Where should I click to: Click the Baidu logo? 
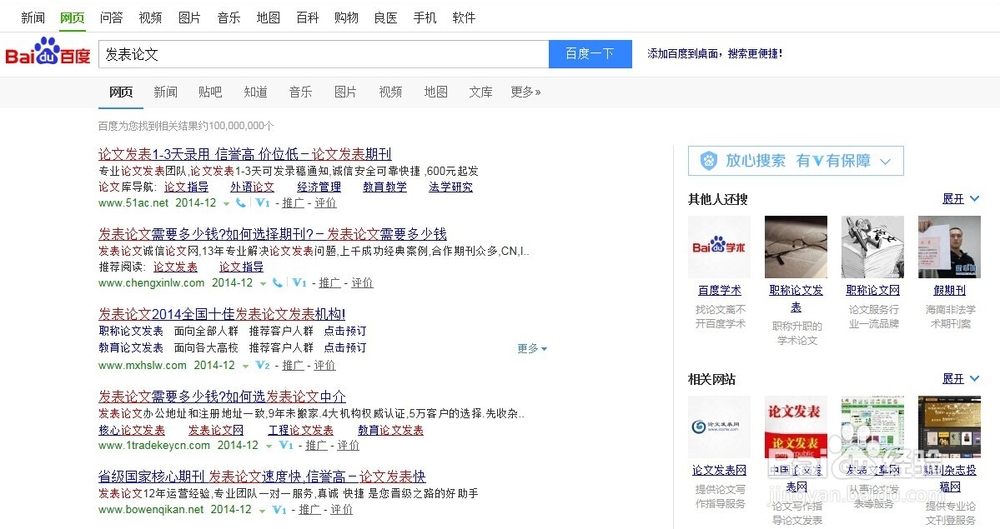pos(48,52)
